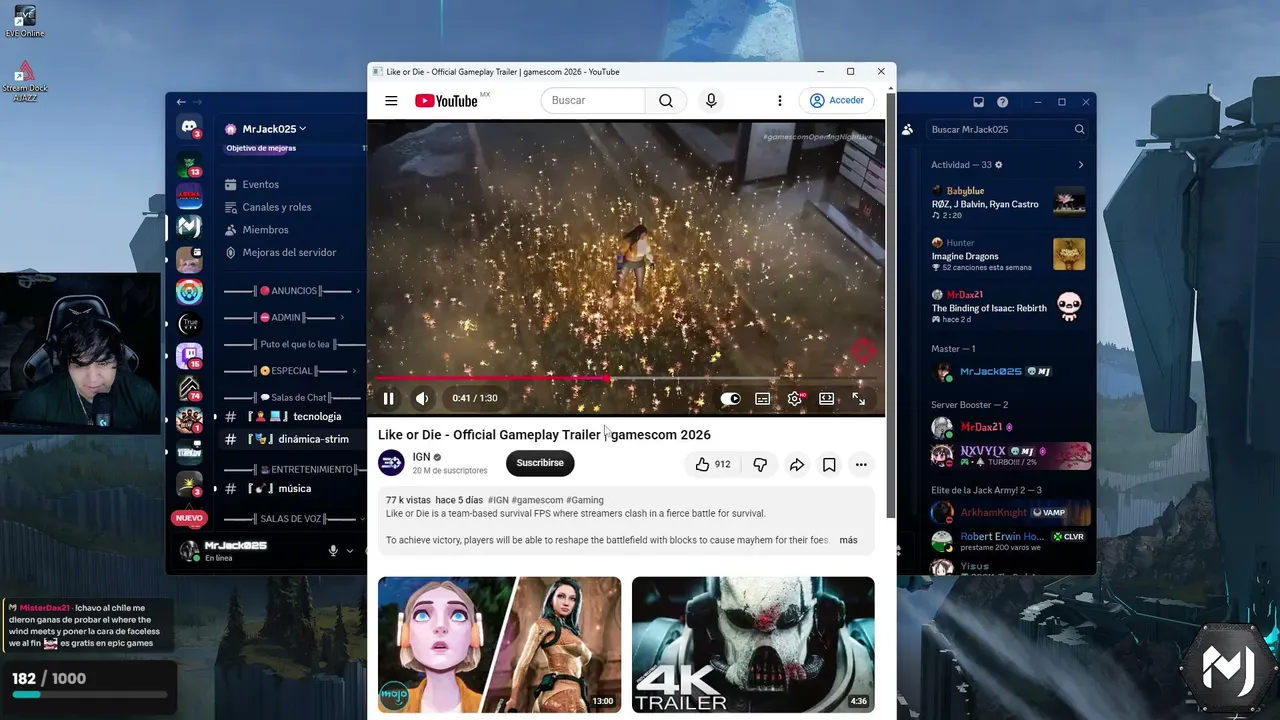
Task: Open the #gamescom hashtag link
Action: (537, 500)
